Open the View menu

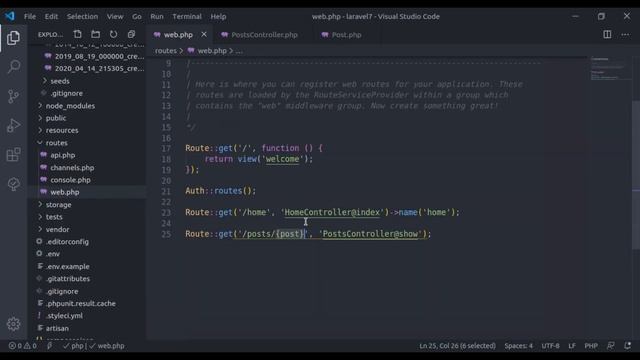tap(115, 16)
